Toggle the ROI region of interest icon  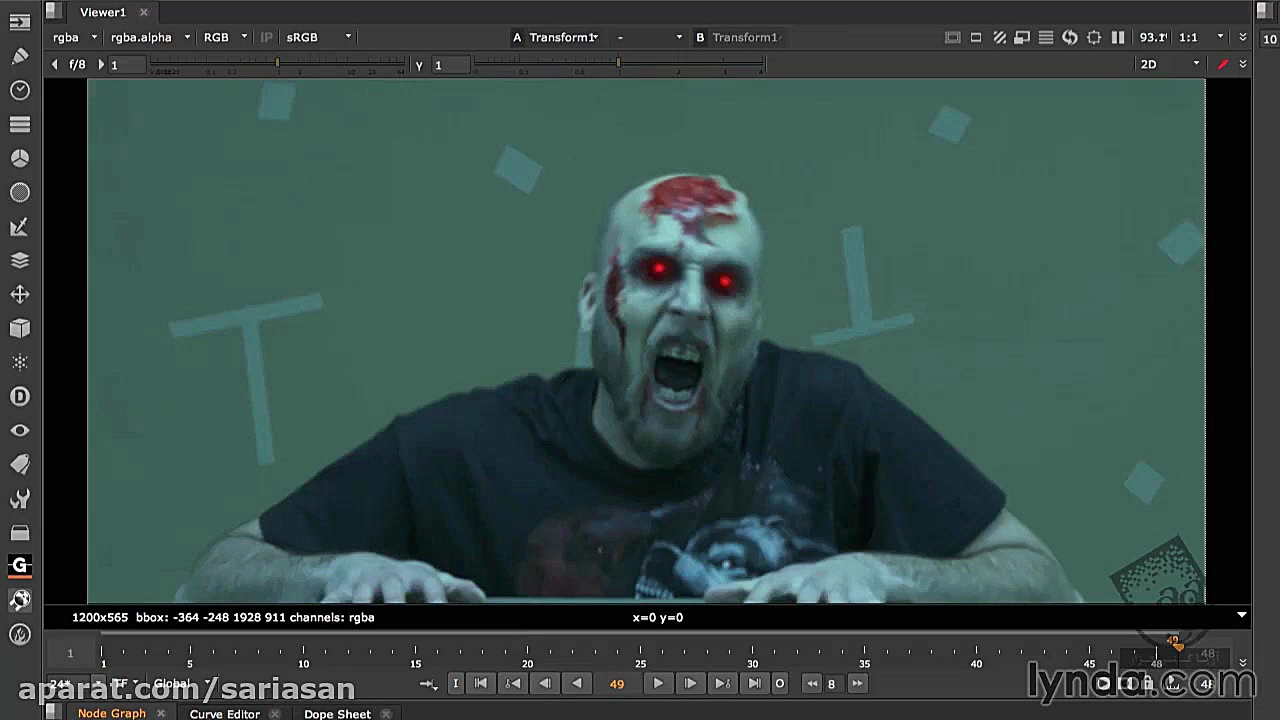click(1094, 37)
